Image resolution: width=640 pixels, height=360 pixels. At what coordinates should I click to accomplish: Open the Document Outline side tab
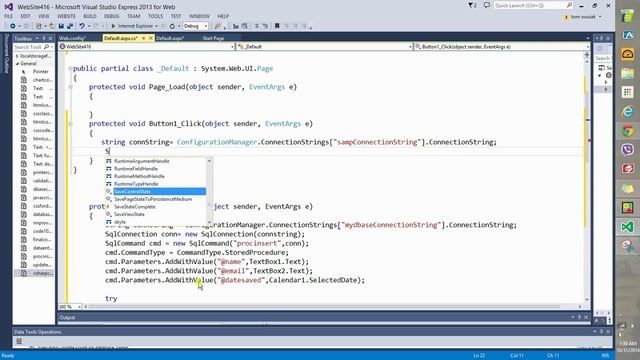pos(6,53)
